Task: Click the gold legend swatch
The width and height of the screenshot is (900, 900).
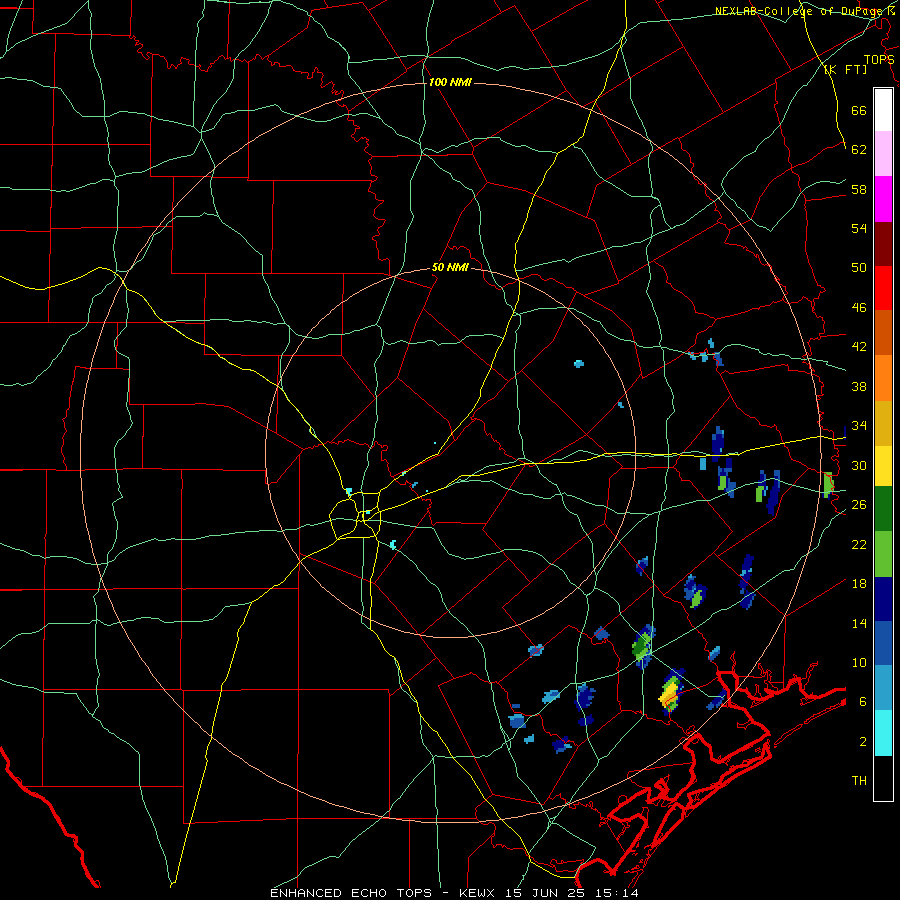Action: [x=883, y=422]
